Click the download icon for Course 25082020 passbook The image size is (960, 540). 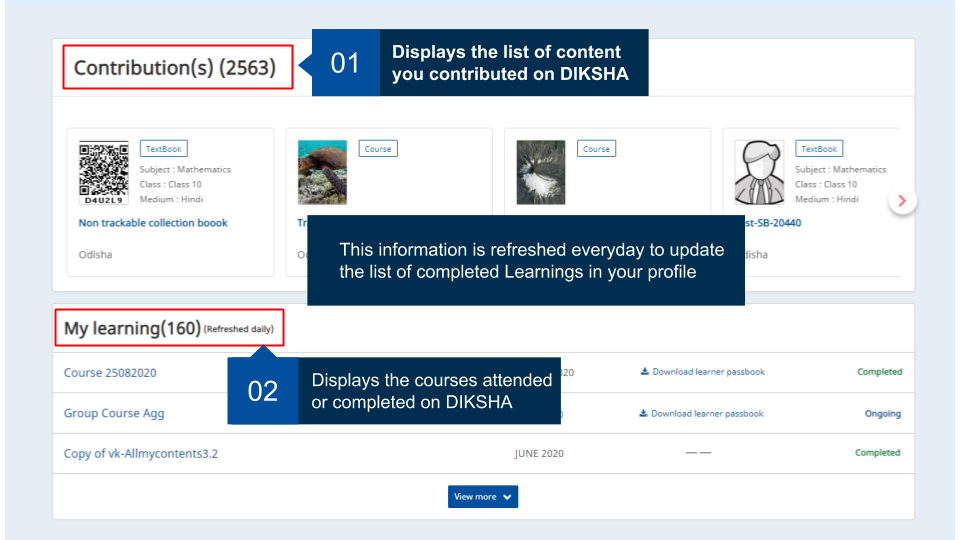pyautogui.click(x=644, y=372)
